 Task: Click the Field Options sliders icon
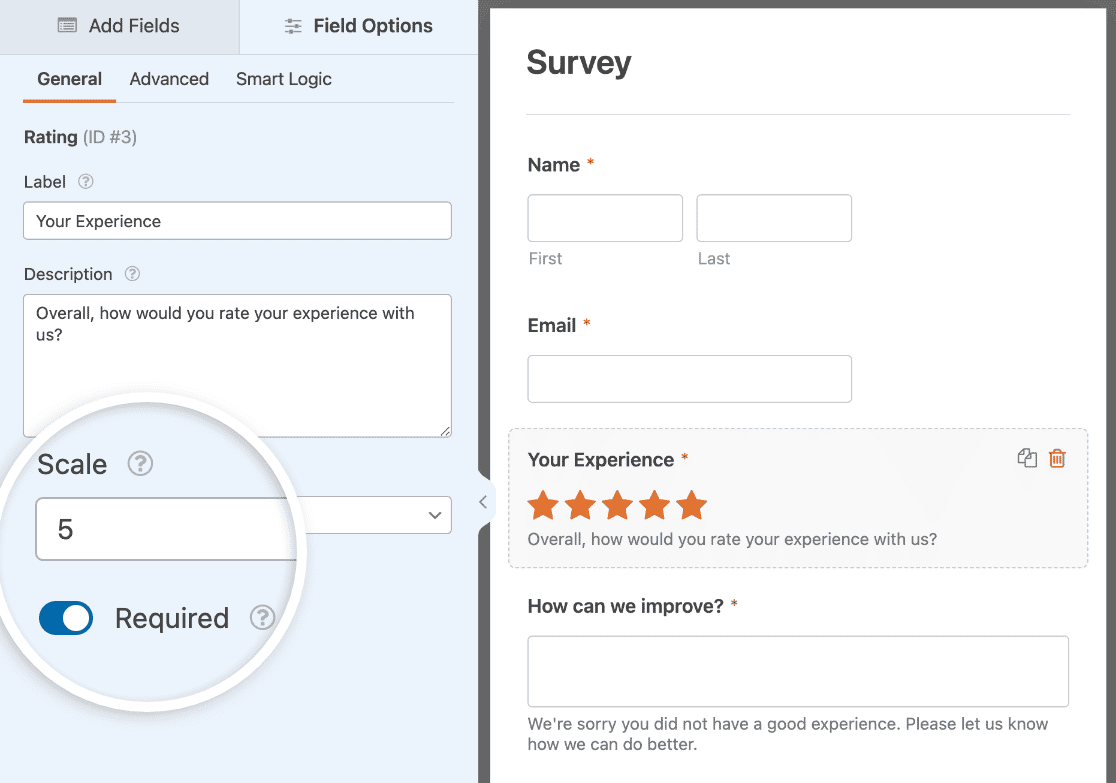click(x=292, y=25)
